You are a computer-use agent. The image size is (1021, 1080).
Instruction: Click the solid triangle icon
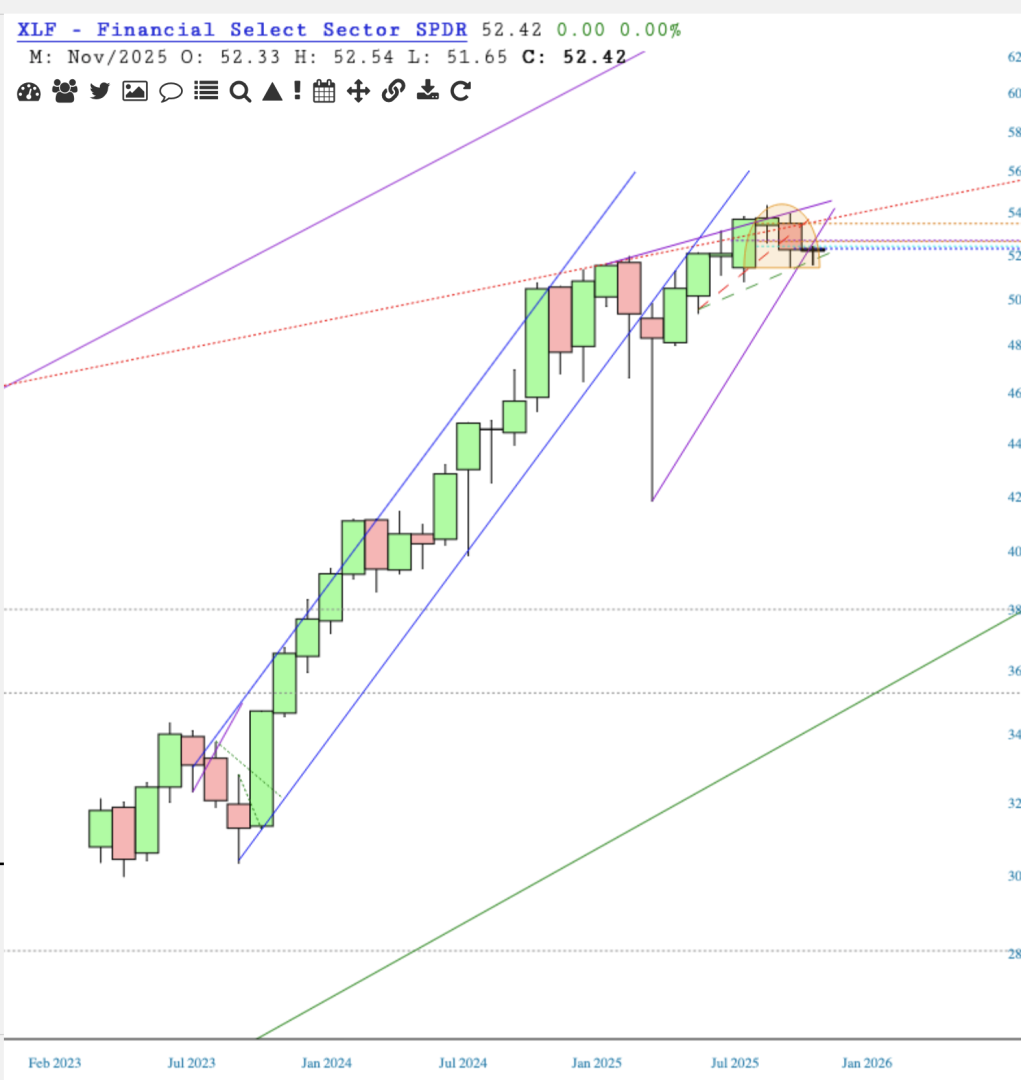tap(273, 92)
